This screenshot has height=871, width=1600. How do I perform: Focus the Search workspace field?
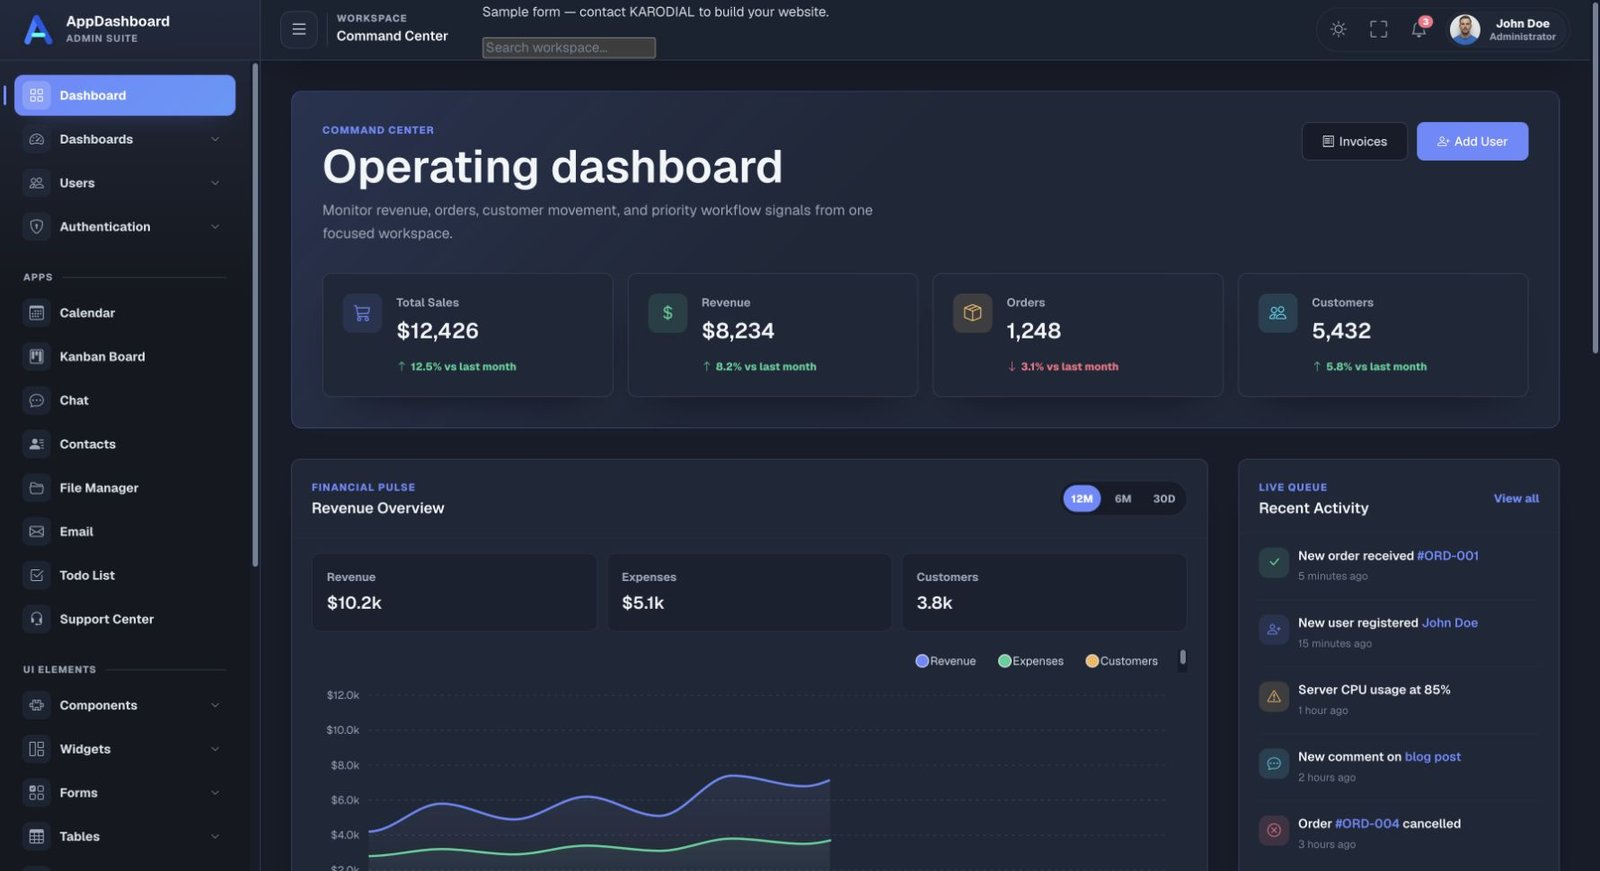[569, 47]
